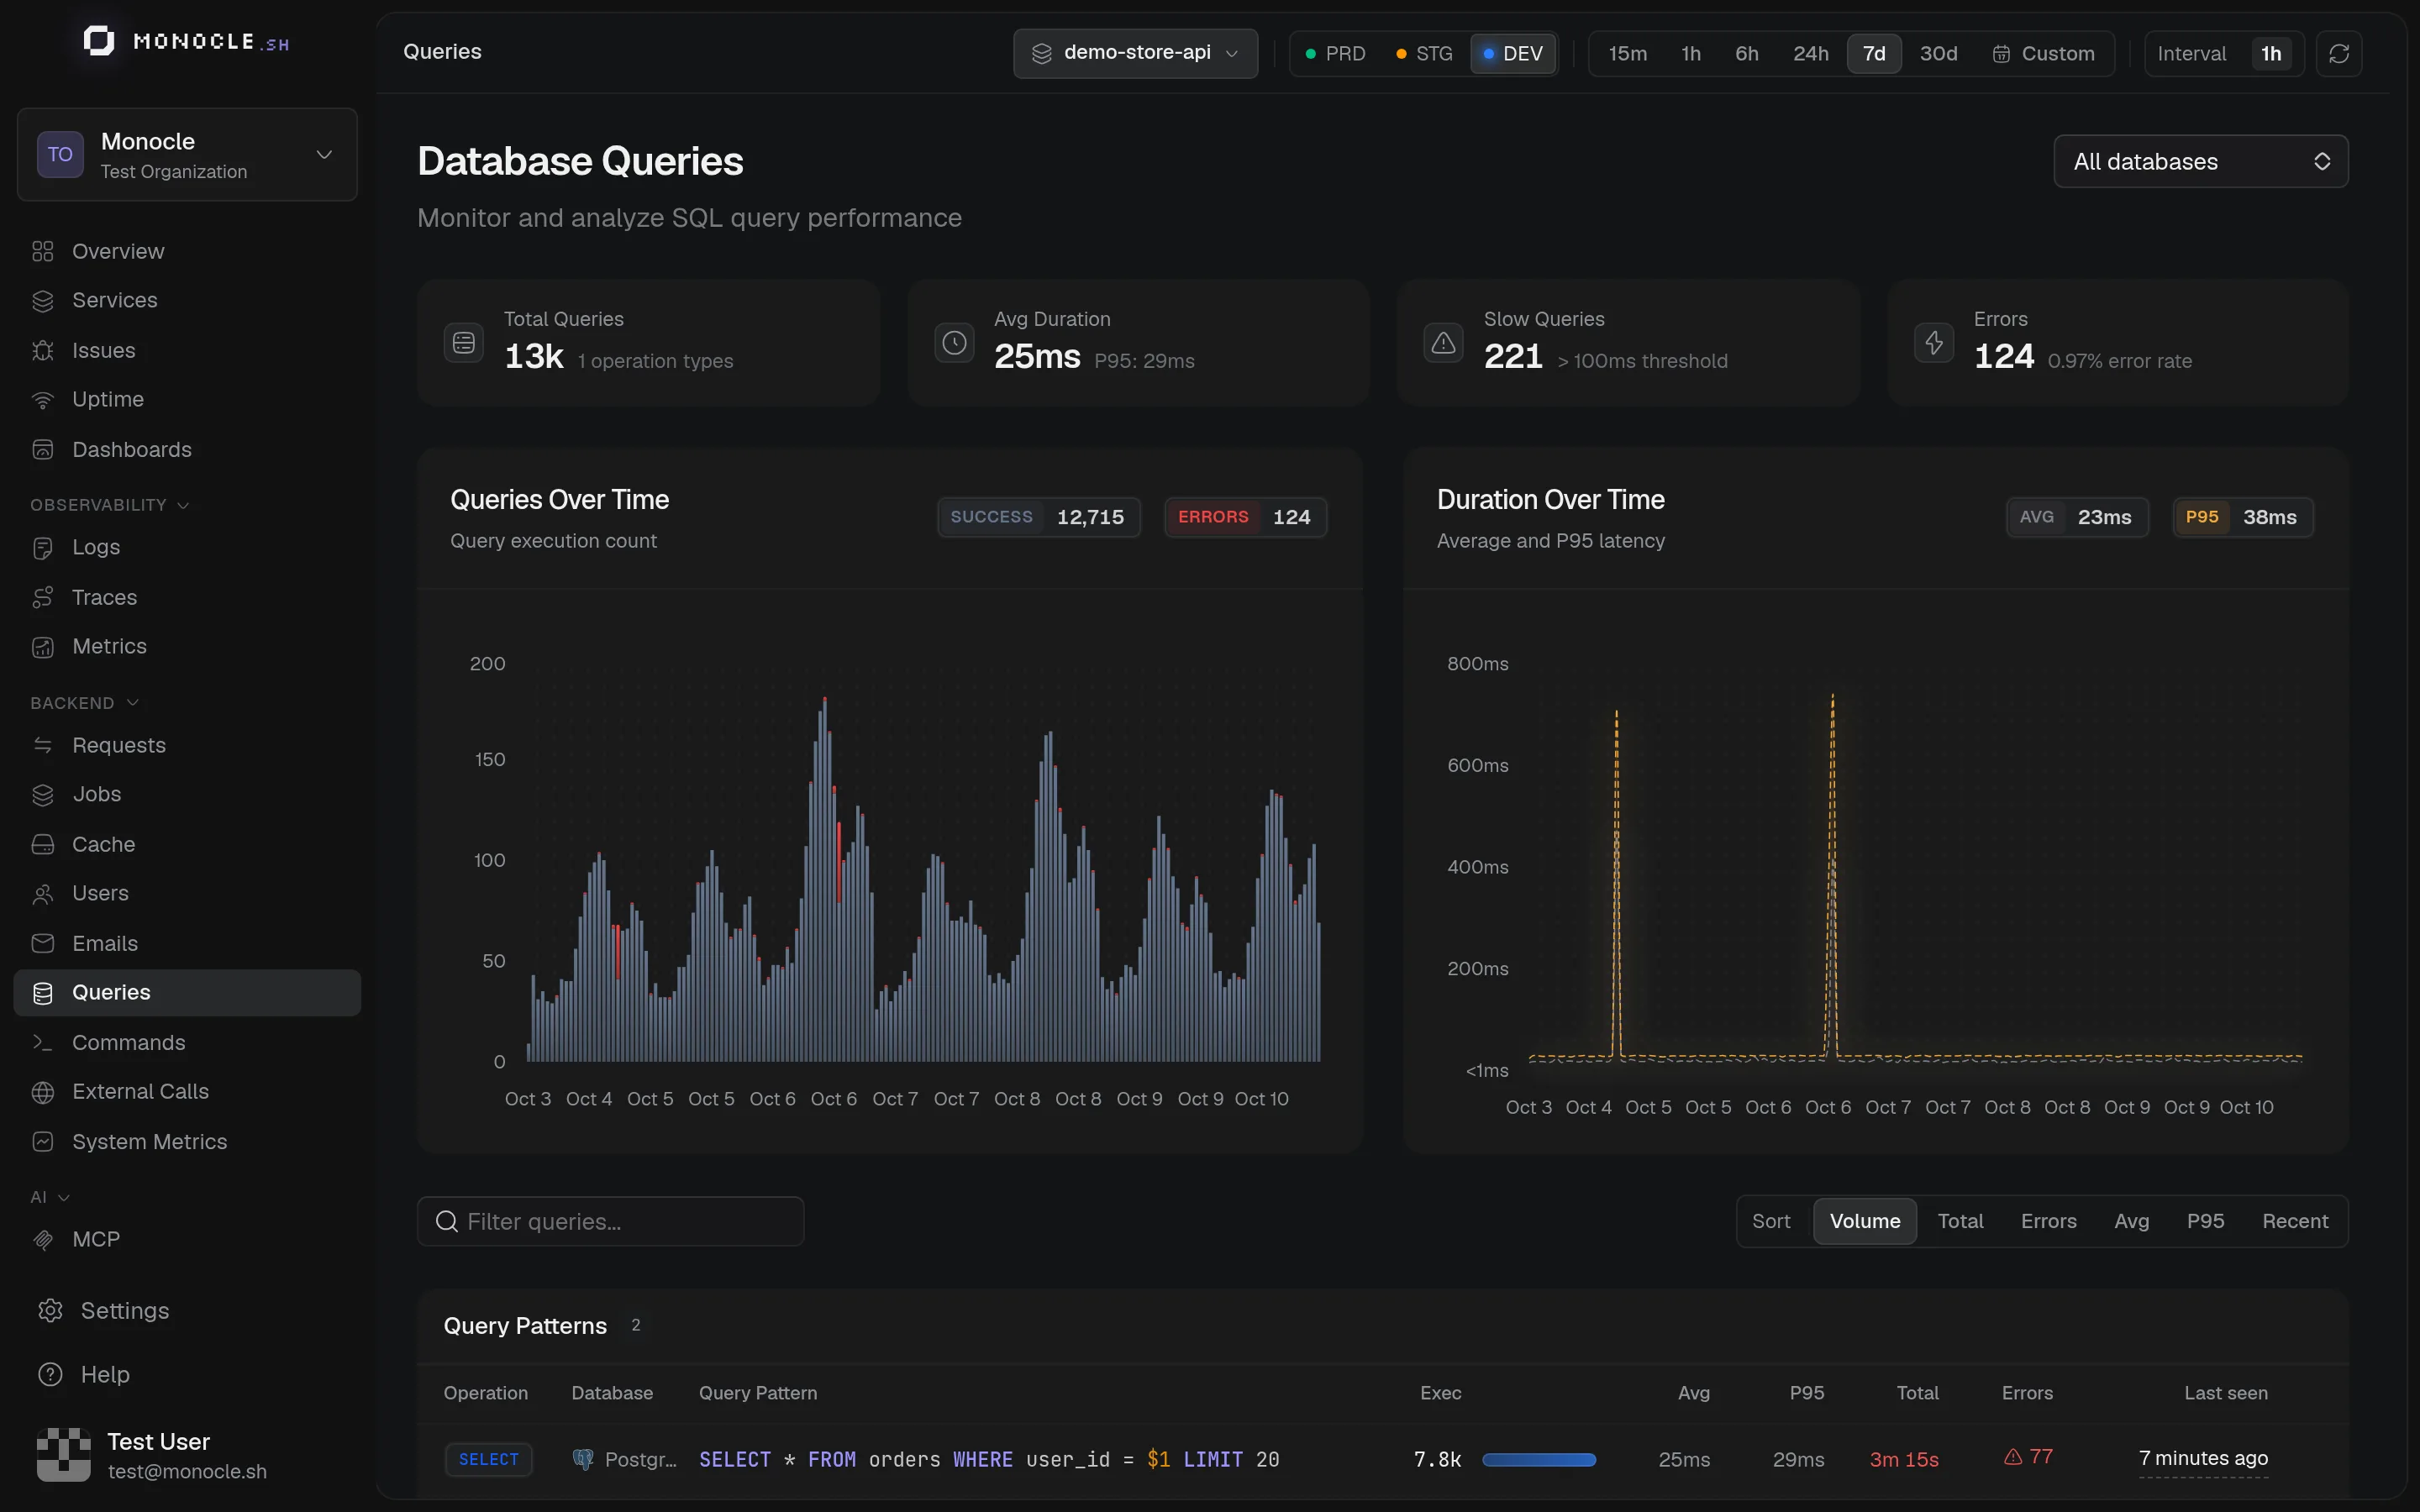Expand the Monocle Test Organization switcher
The image size is (2420, 1512).
click(x=187, y=155)
